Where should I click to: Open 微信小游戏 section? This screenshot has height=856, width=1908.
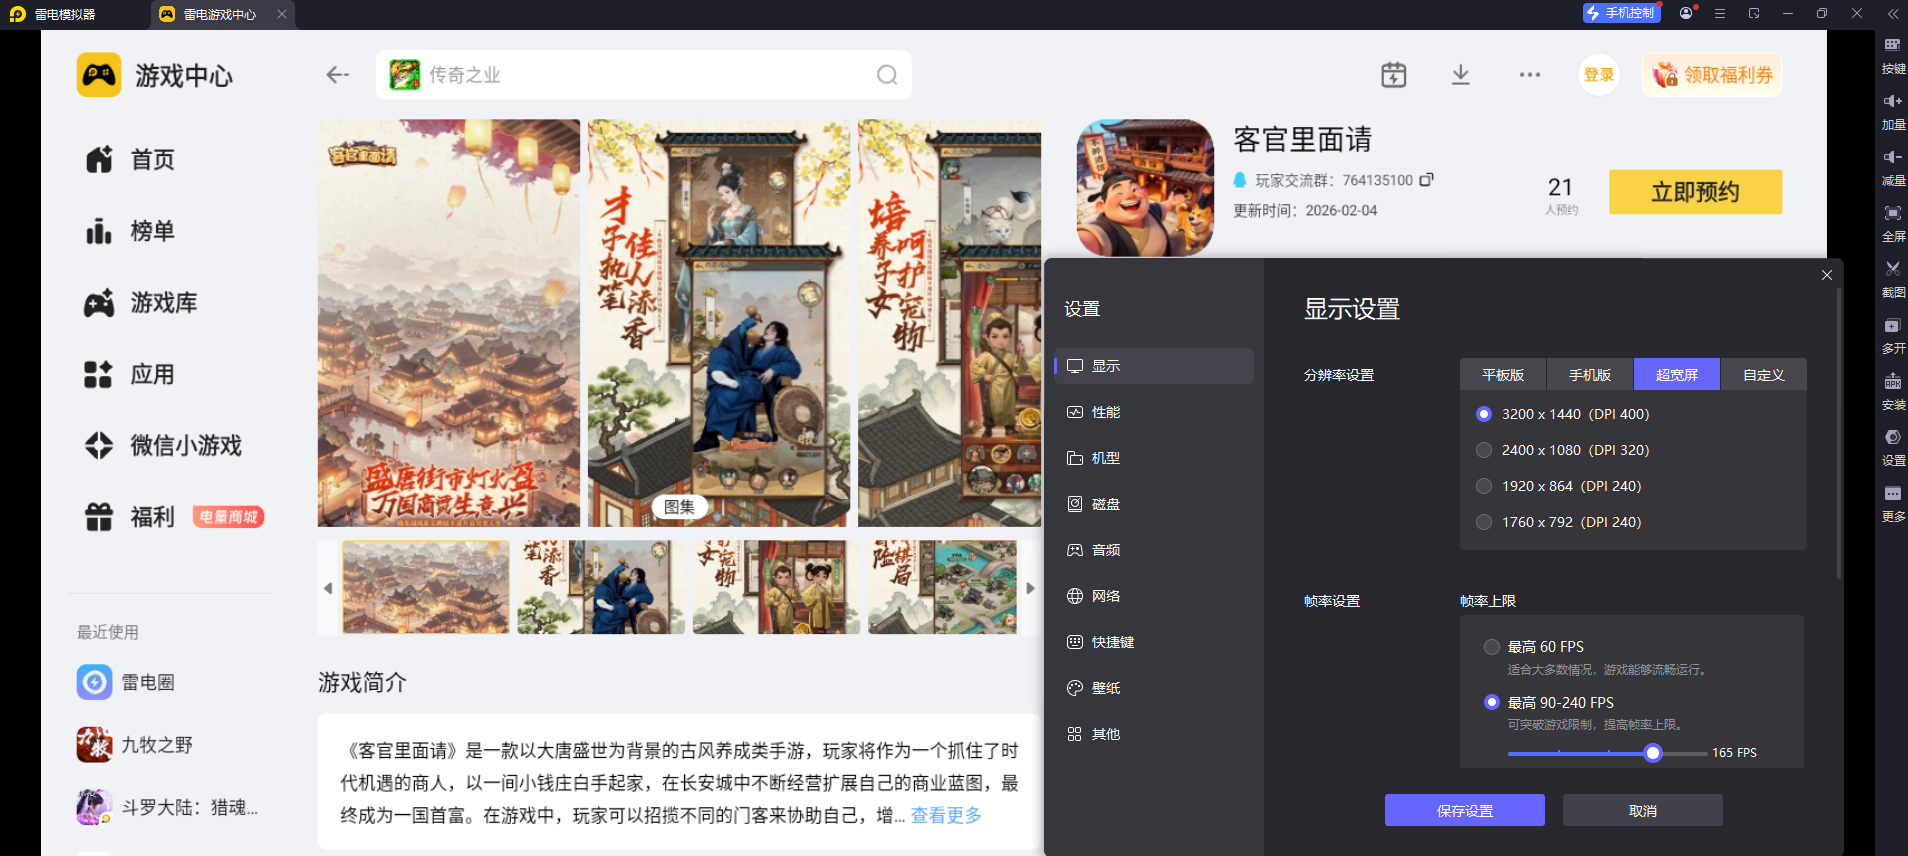(163, 446)
